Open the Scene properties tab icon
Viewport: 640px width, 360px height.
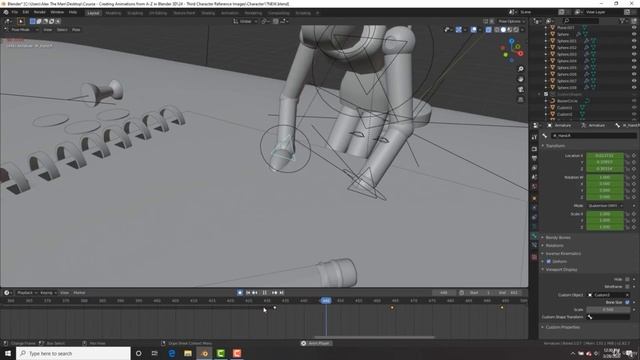(534, 177)
